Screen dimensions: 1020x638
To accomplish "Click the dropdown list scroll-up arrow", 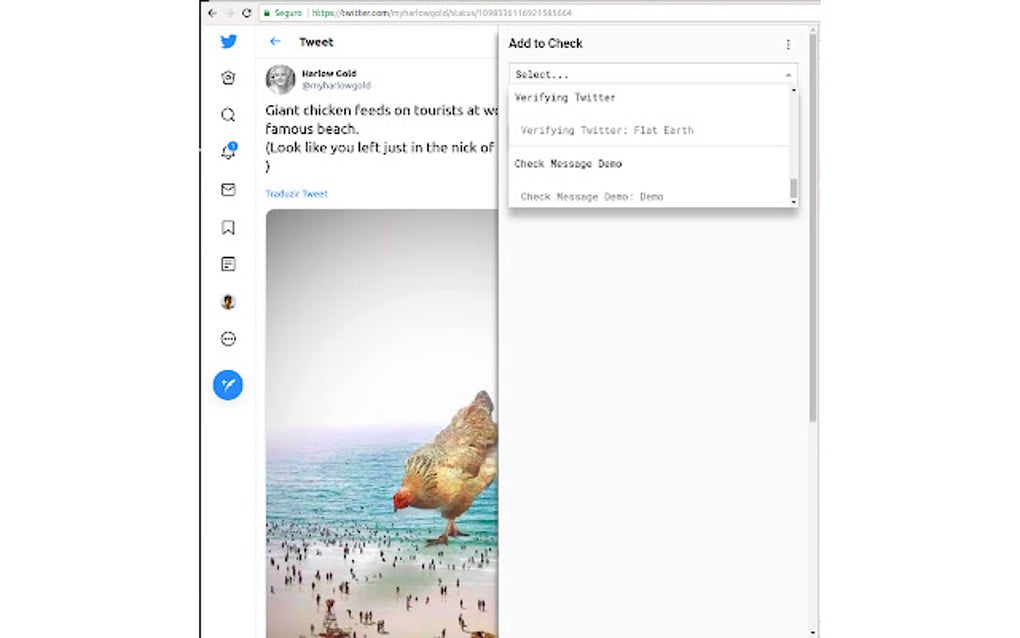I will (x=794, y=90).
